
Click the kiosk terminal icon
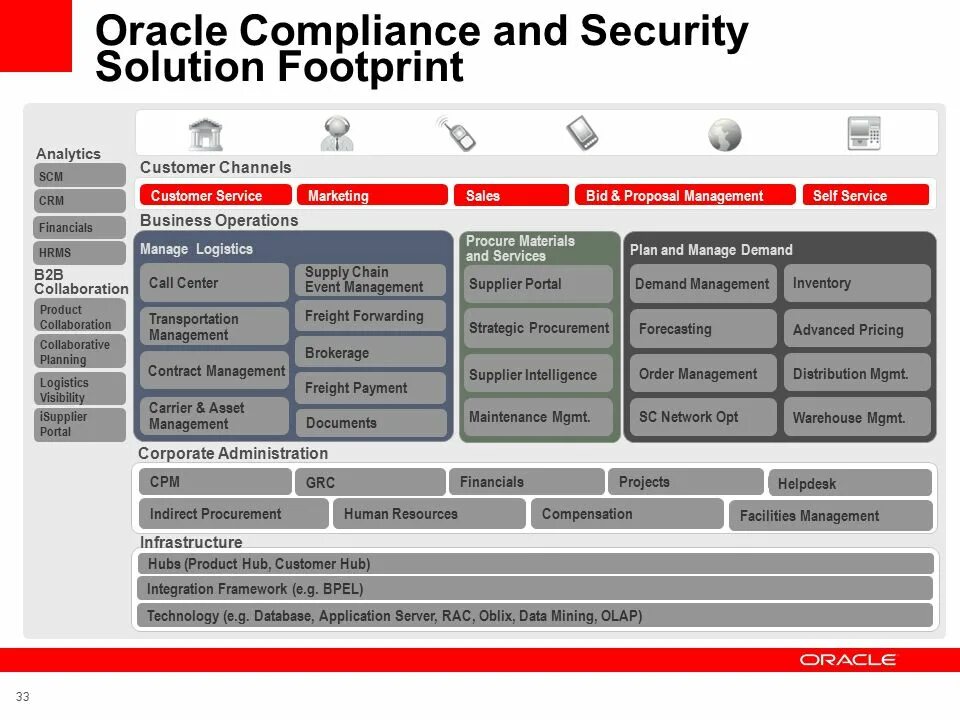pos(864,133)
